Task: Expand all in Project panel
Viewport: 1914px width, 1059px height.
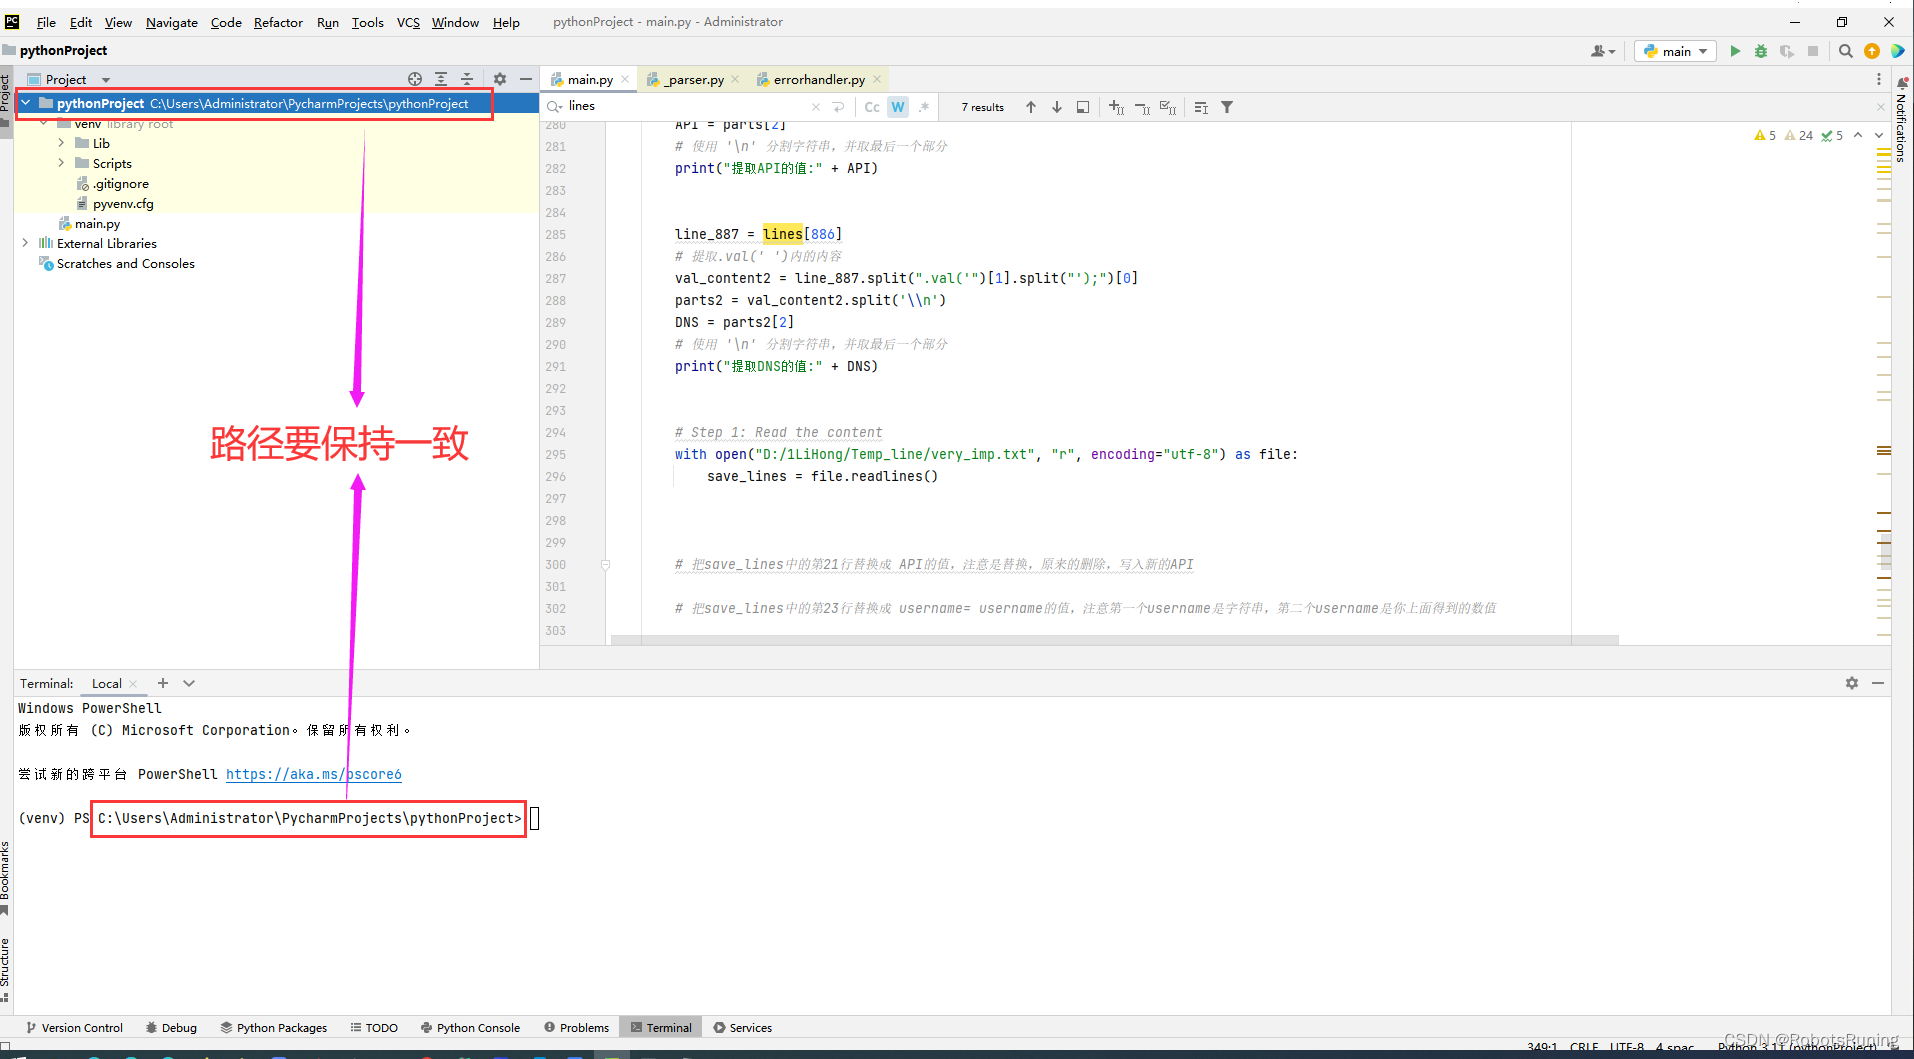Action: click(441, 79)
